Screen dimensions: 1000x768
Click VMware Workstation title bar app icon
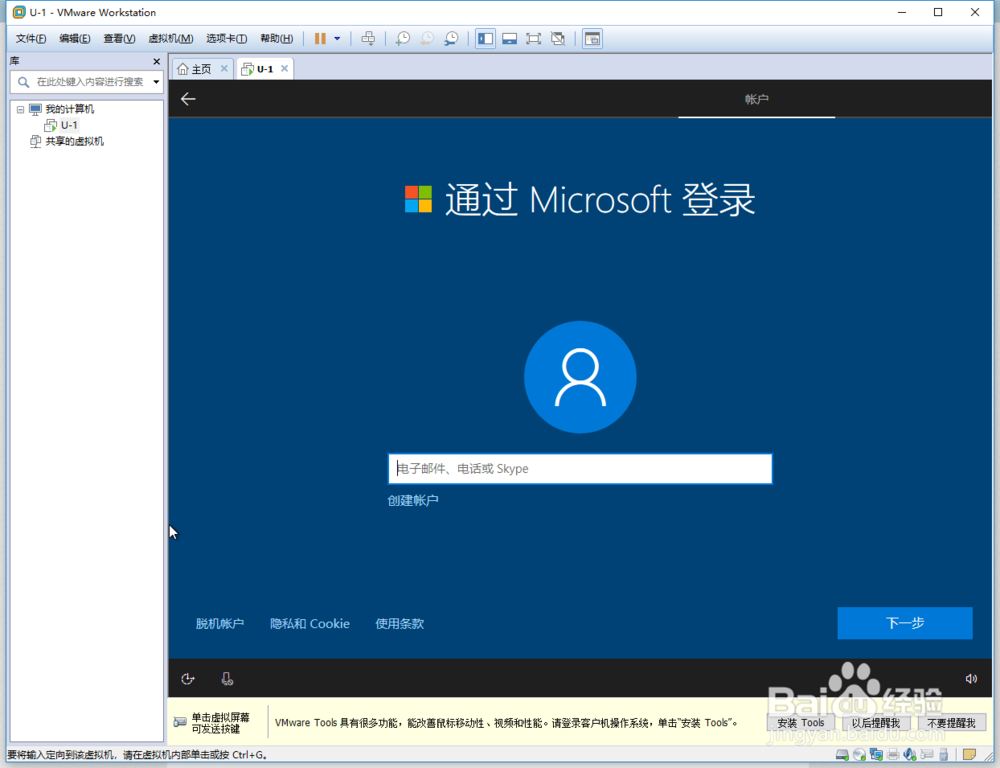tap(19, 12)
